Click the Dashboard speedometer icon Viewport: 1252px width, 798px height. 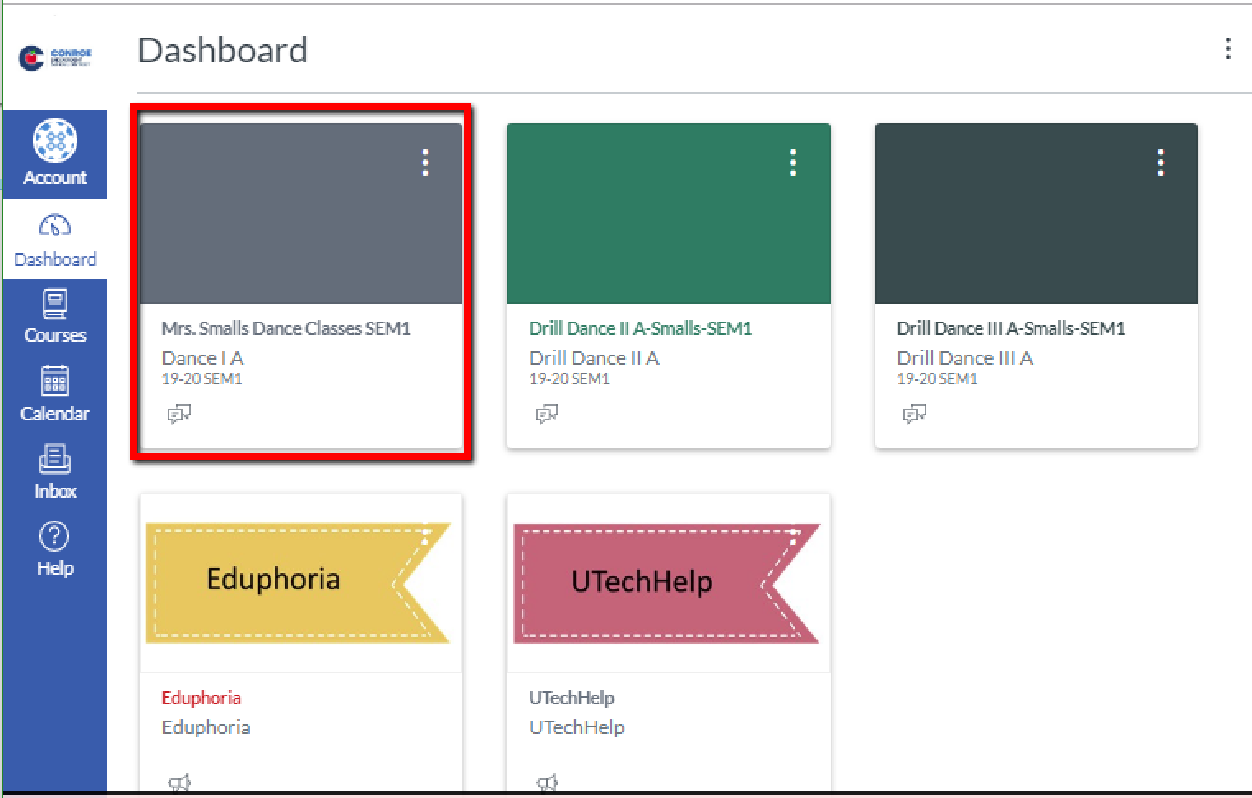coord(55,226)
